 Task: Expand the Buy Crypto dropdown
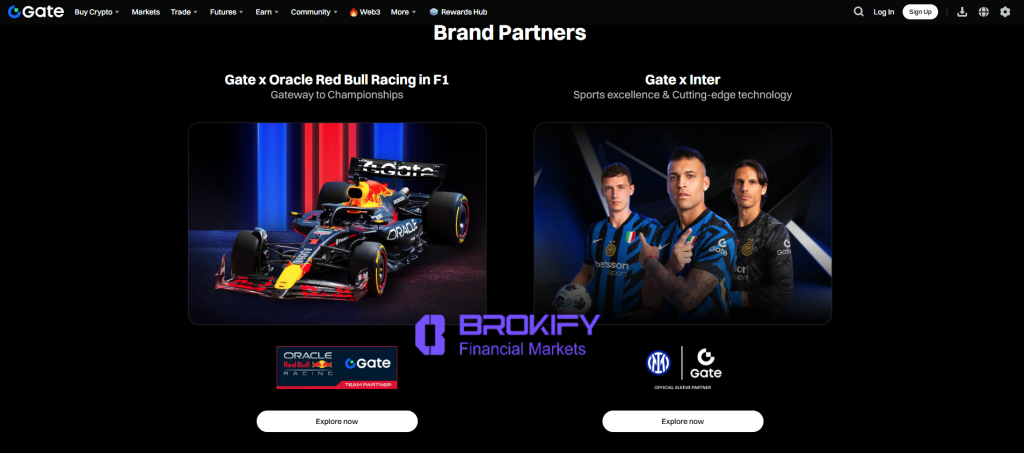97,12
